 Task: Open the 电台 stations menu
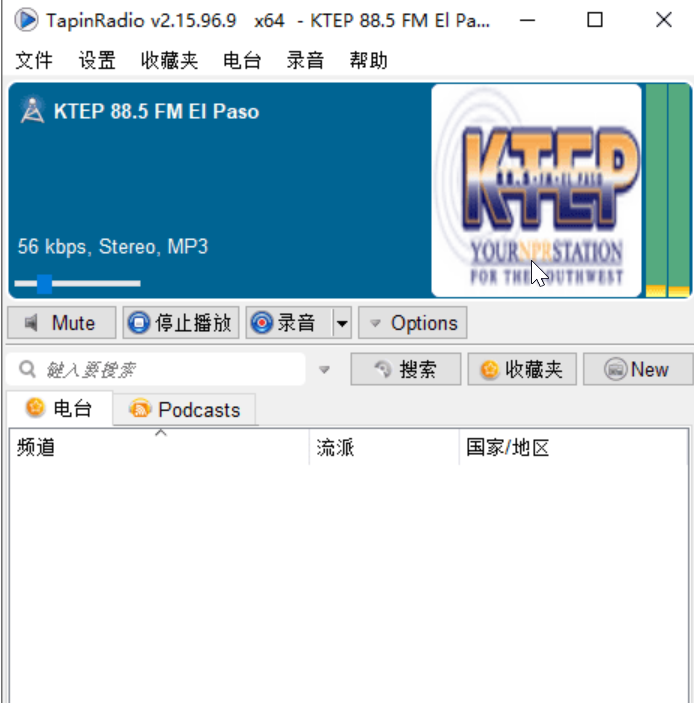(x=242, y=60)
